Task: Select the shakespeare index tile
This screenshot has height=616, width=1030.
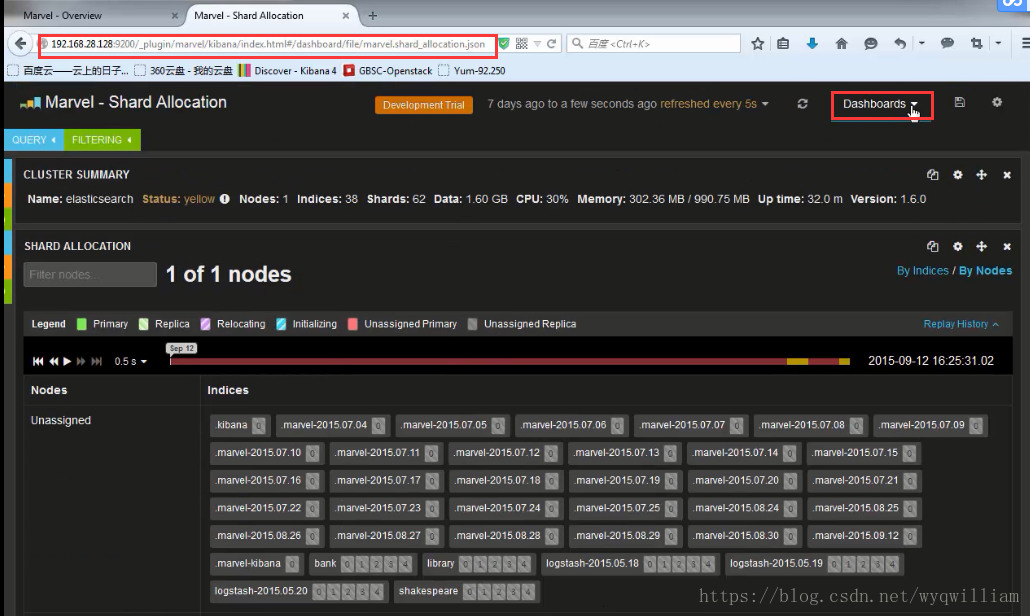Action: tap(466, 591)
